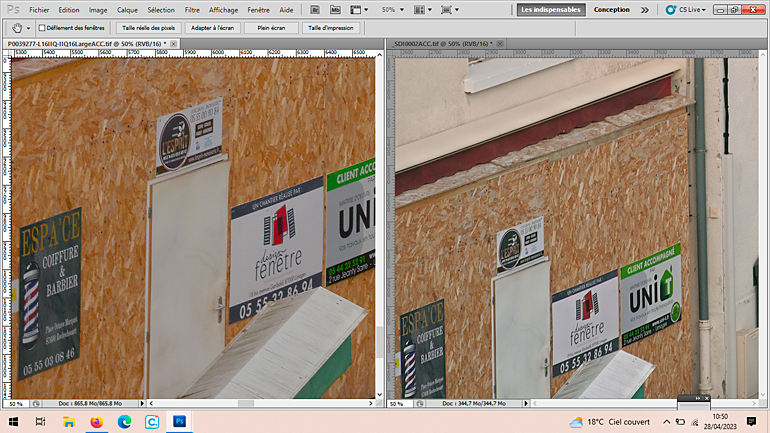Open the zoom level 50% dropdown
770x433 pixels.
(x=393, y=10)
